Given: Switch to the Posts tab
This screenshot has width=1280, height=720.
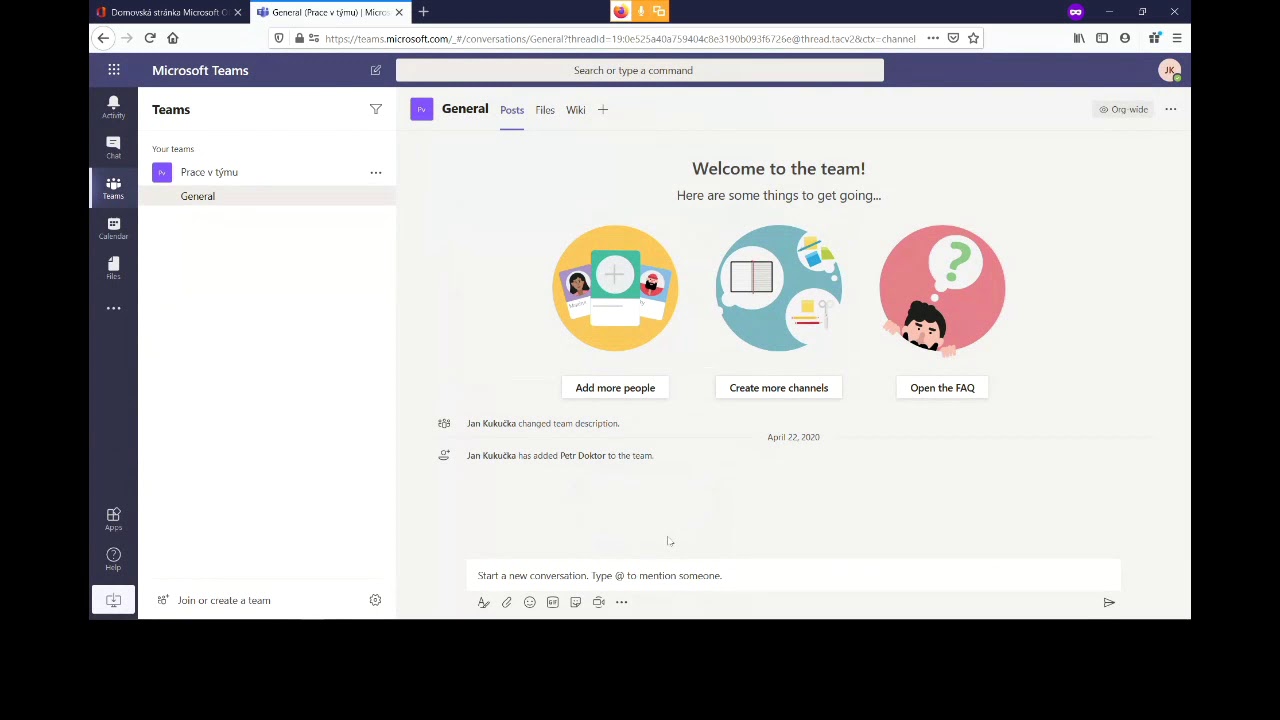Looking at the screenshot, I should [x=512, y=110].
